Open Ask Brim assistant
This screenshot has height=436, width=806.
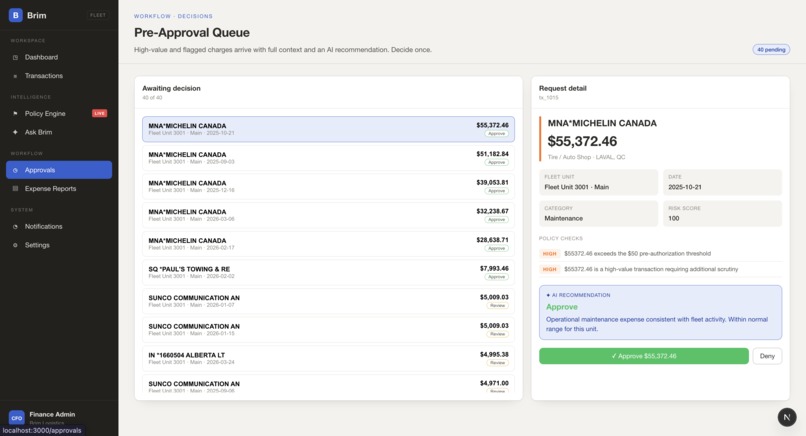click(x=59, y=132)
